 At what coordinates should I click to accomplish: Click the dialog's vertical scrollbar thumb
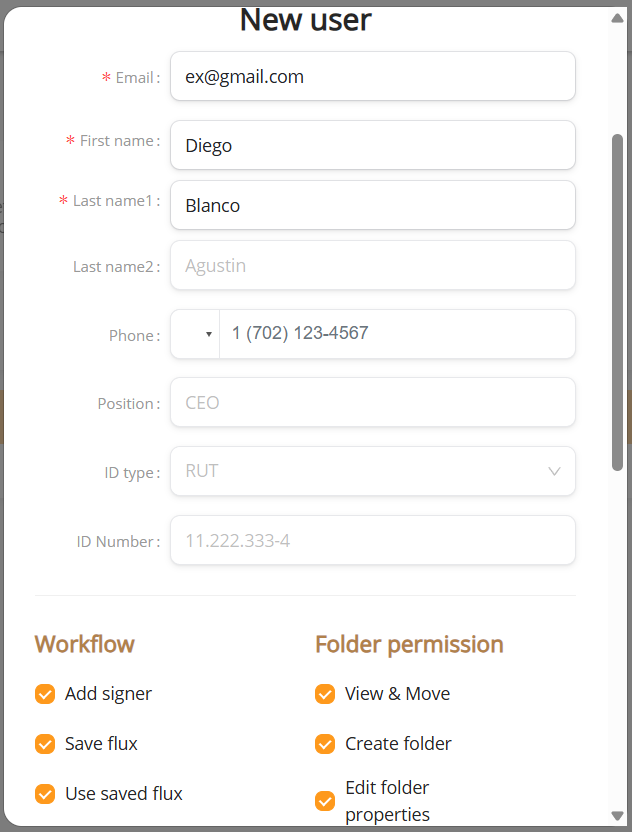(617, 302)
